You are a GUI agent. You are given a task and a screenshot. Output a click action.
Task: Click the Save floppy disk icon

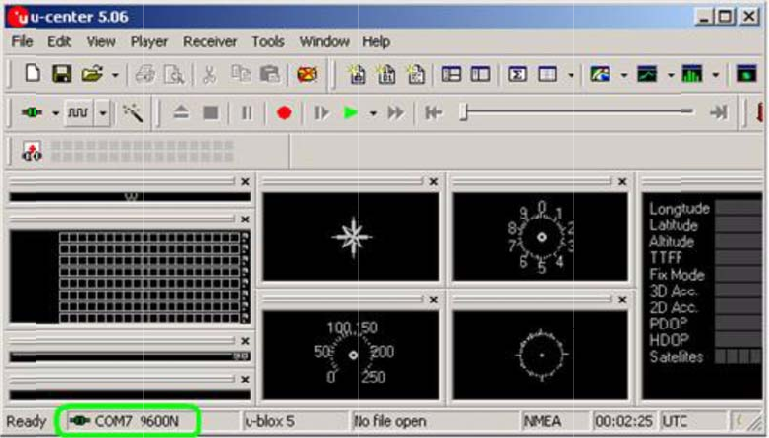(x=62, y=74)
